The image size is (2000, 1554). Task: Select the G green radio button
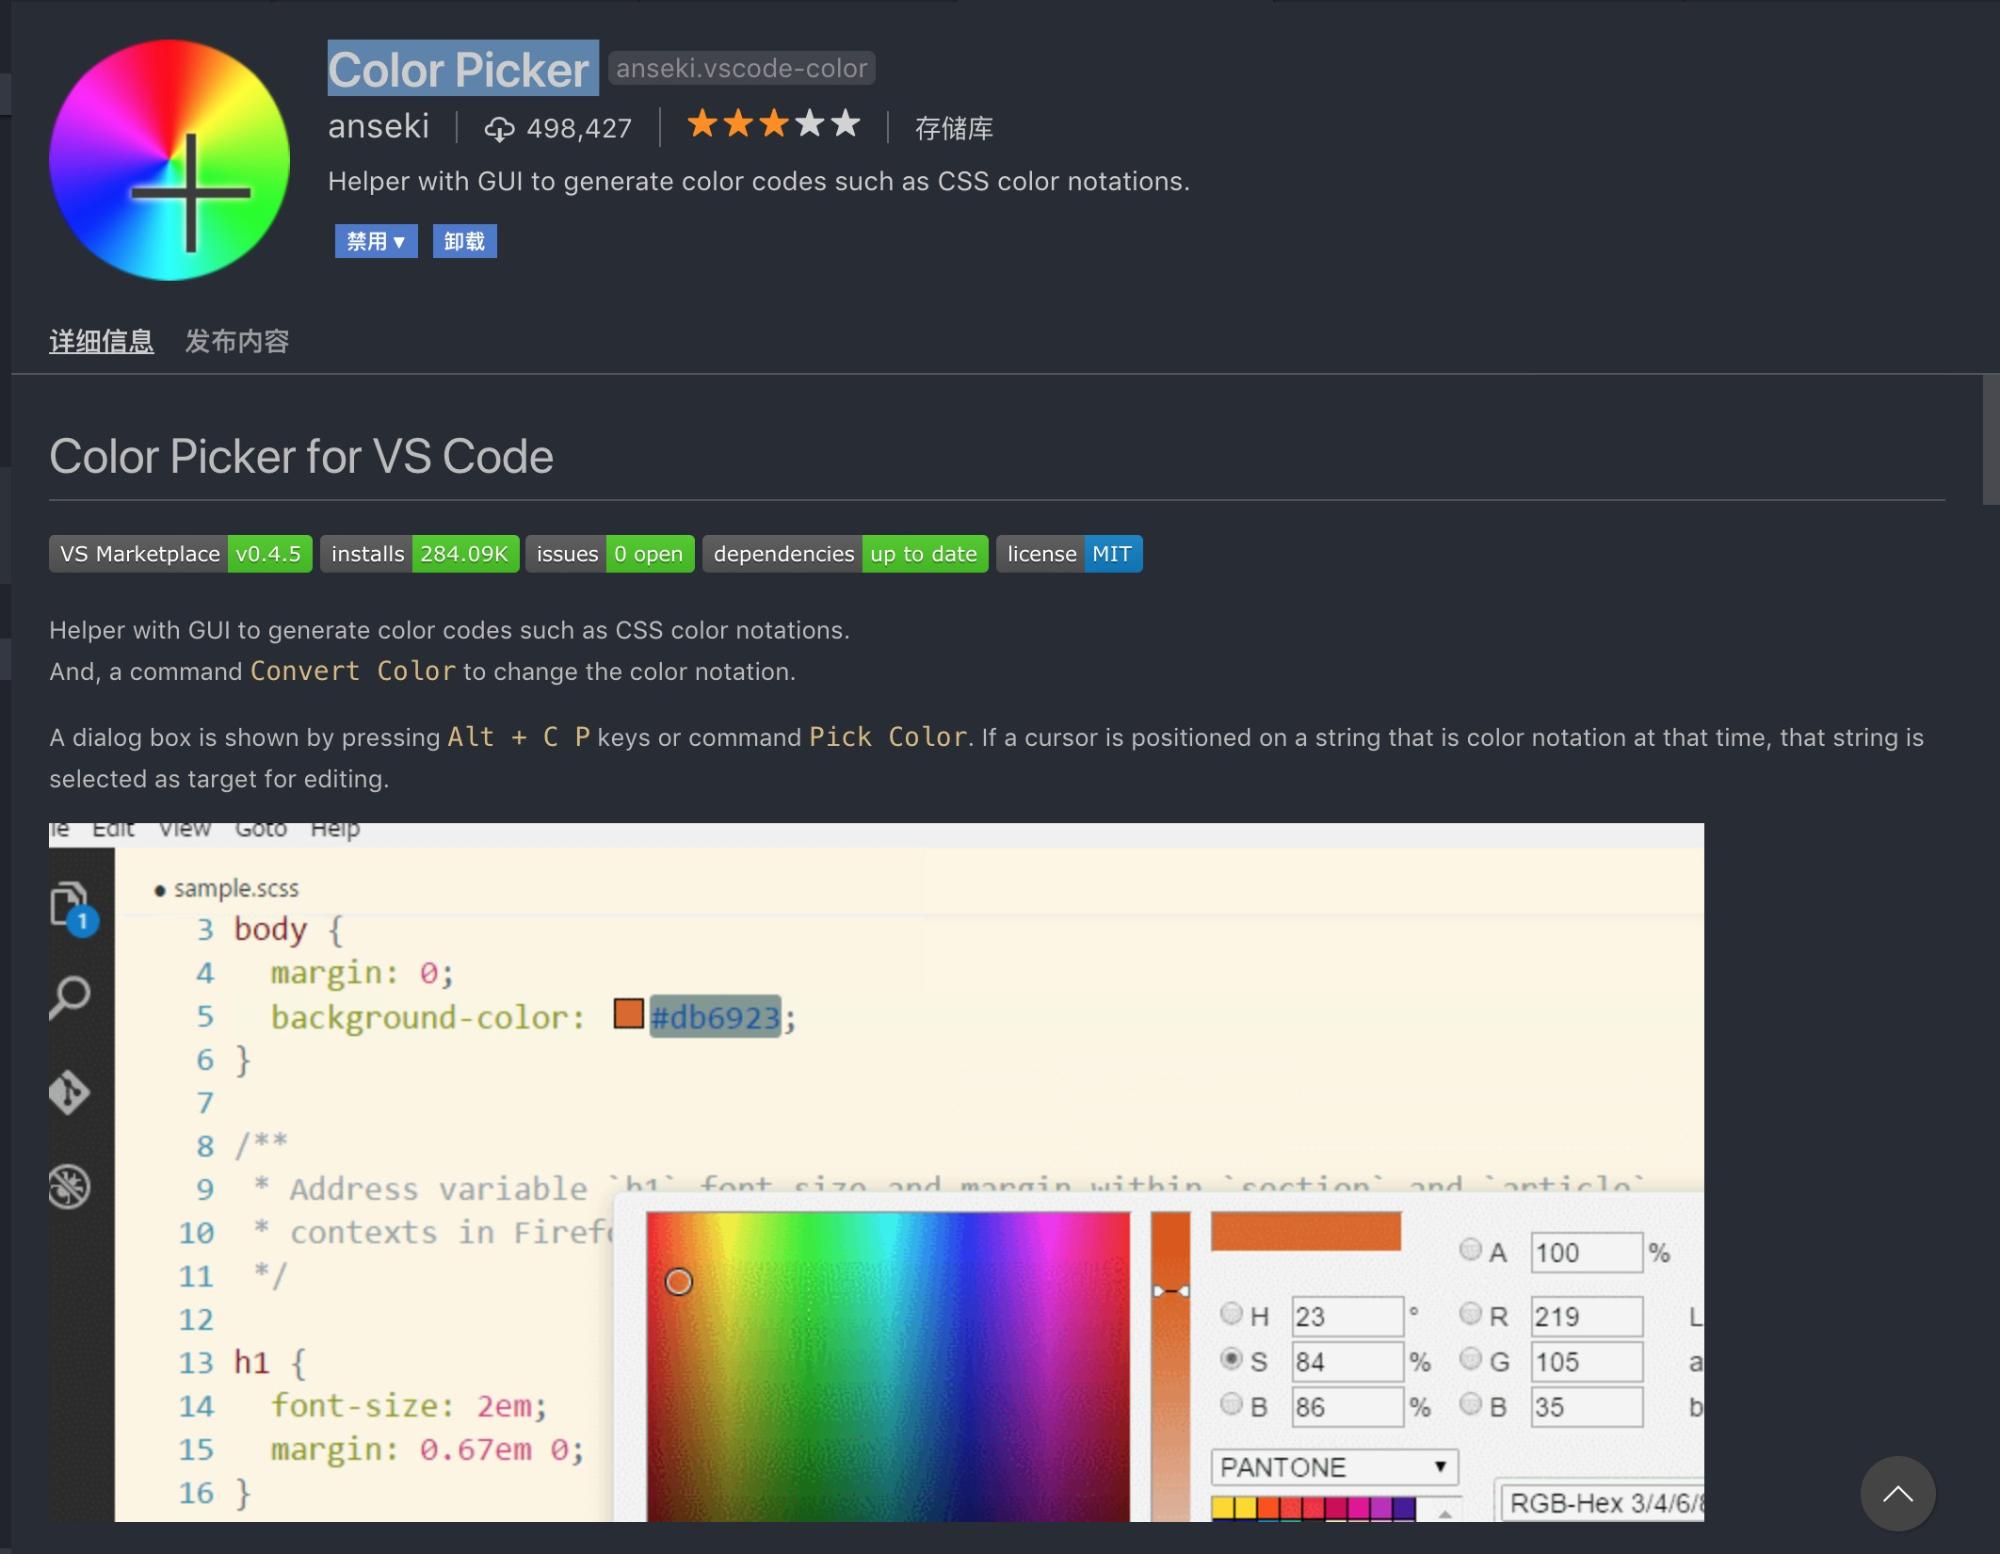[1470, 1359]
